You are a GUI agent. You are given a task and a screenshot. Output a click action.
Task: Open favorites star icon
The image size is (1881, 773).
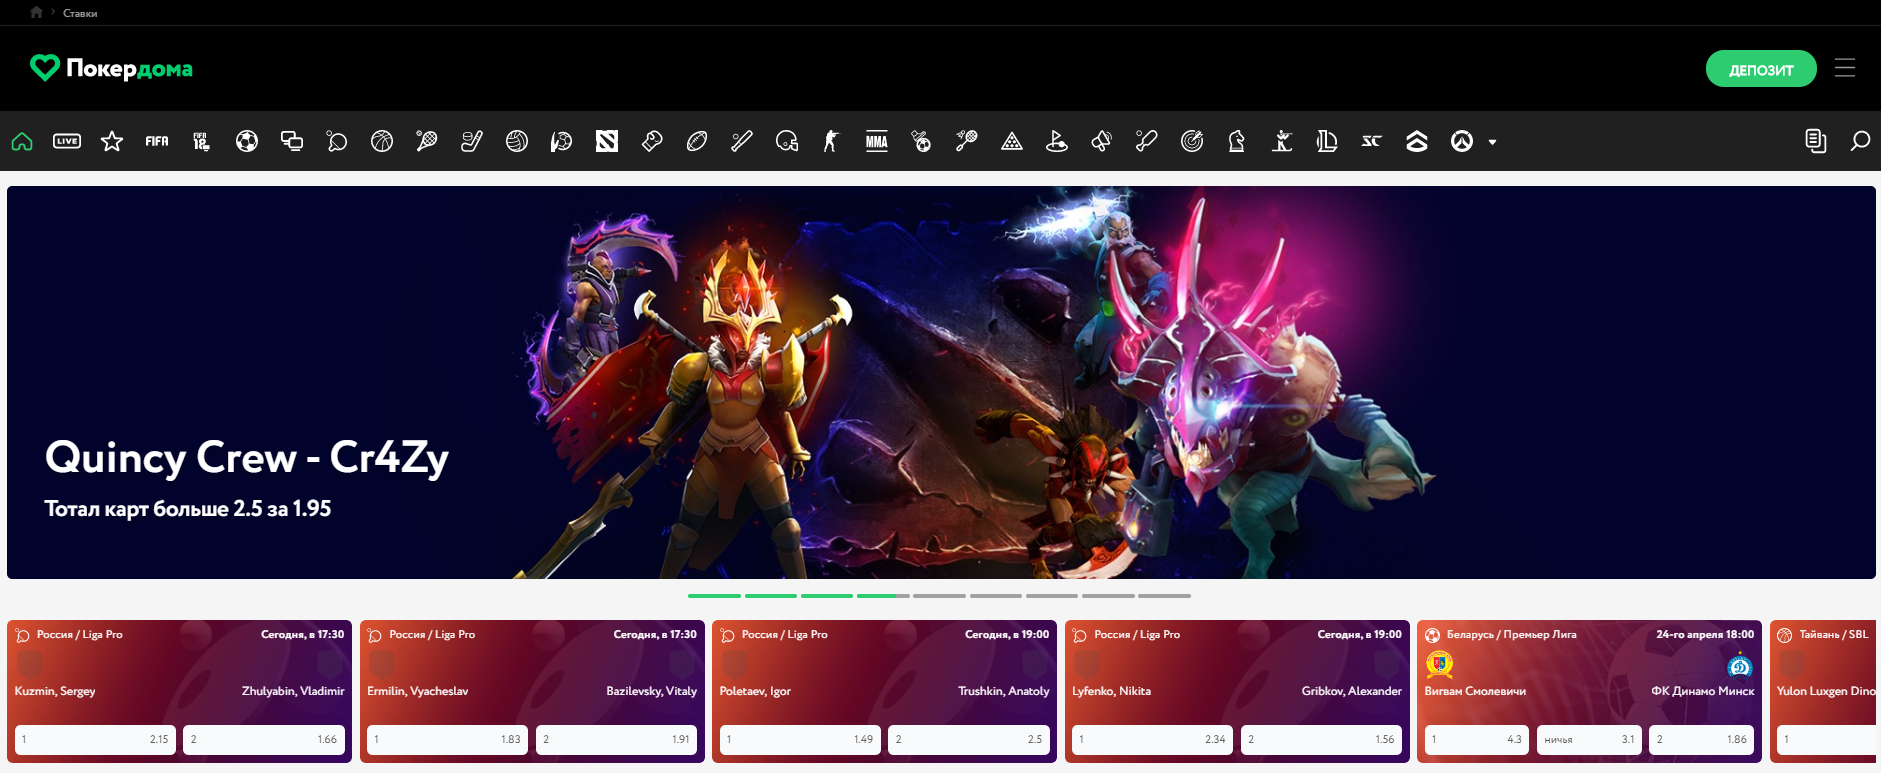112,141
